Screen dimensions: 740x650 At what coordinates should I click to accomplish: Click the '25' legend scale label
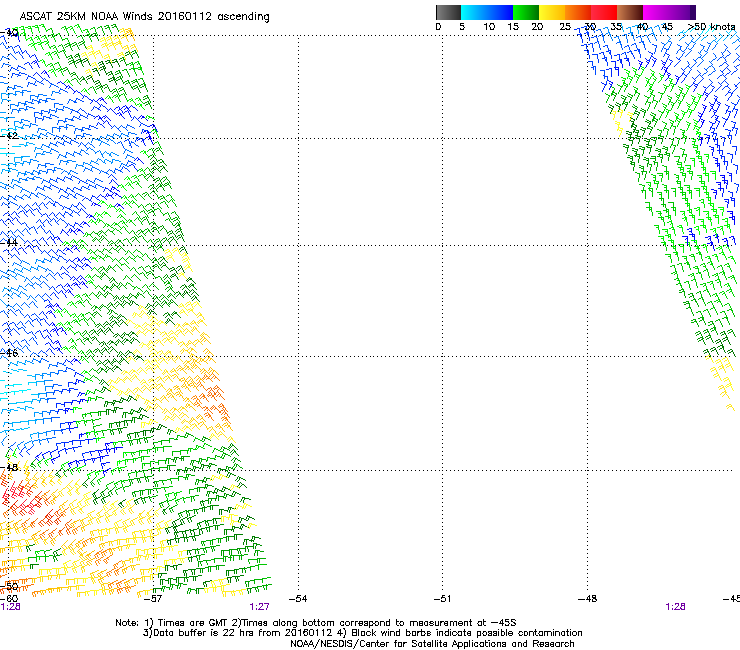[x=565, y=27]
